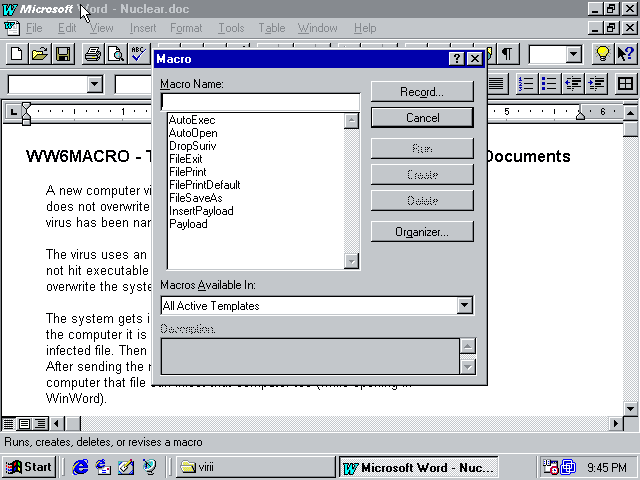Click the Microsoft Word taskbar button
This screenshot has height=480, width=640.
pos(419,467)
